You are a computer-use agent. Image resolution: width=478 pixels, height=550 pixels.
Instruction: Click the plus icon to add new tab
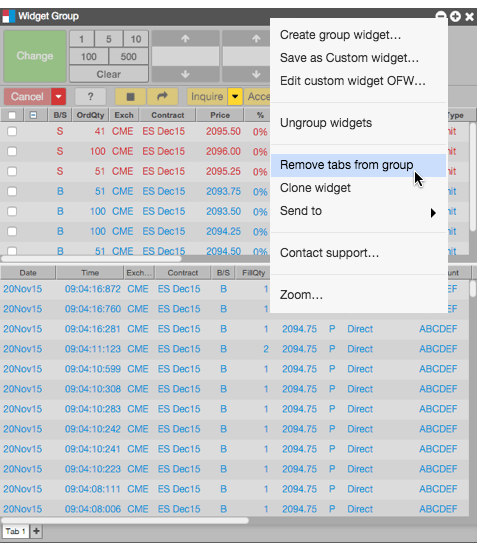coord(36,531)
